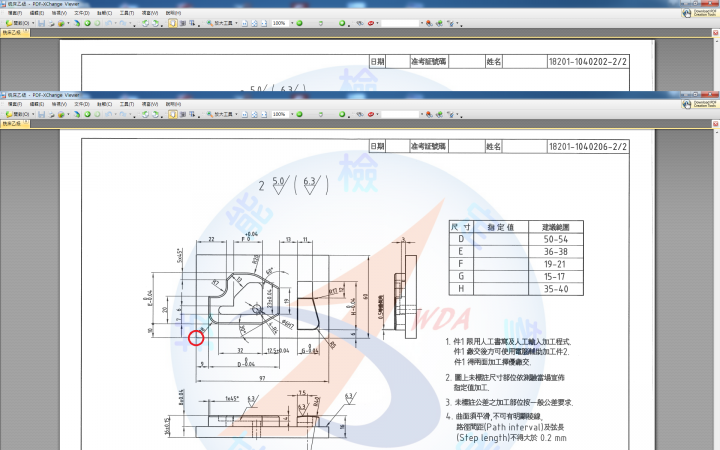The image size is (720, 450).
Task: Open the 檔案(F) menu in the 1040202 window
Action: [x=15, y=13]
